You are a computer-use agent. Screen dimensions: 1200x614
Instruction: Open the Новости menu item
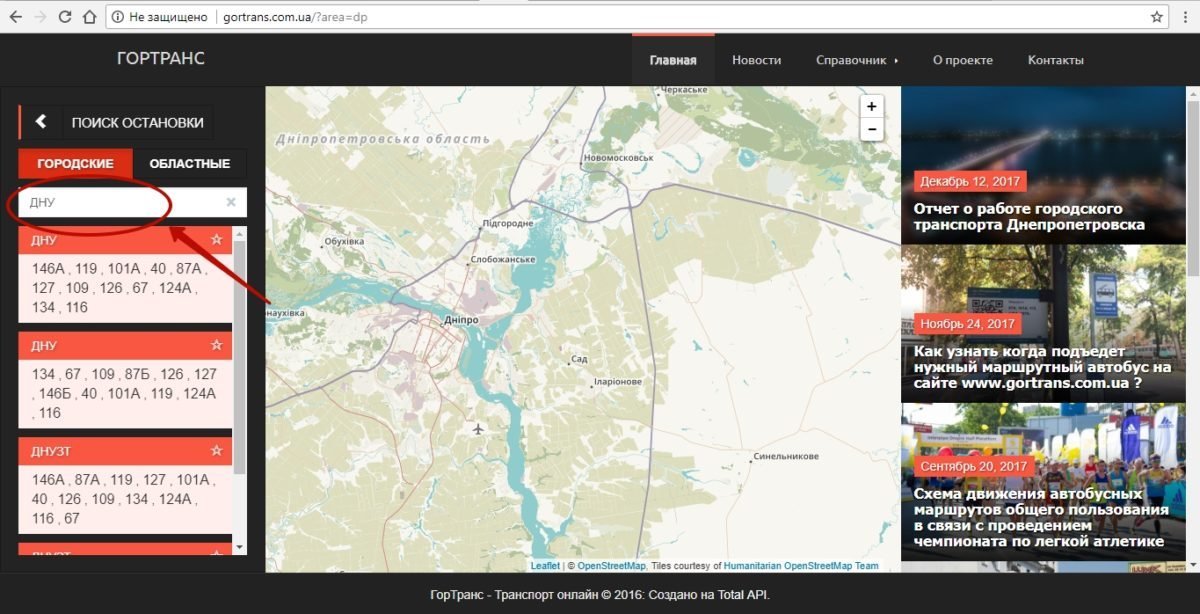click(x=756, y=60)
